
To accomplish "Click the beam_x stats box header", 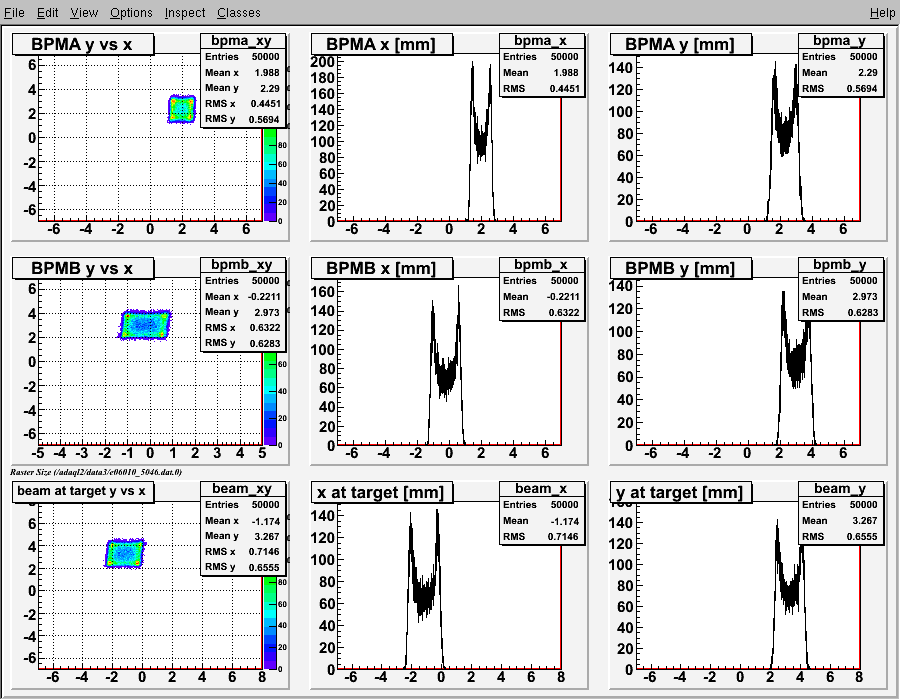I will point(542,488).
